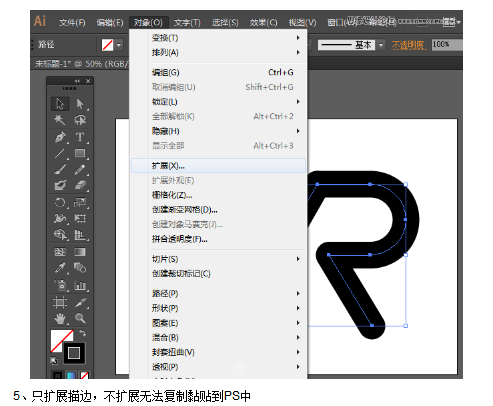Click the control bar stroke color swatch
Screen dimensions: 493x406
coord(107,45)
